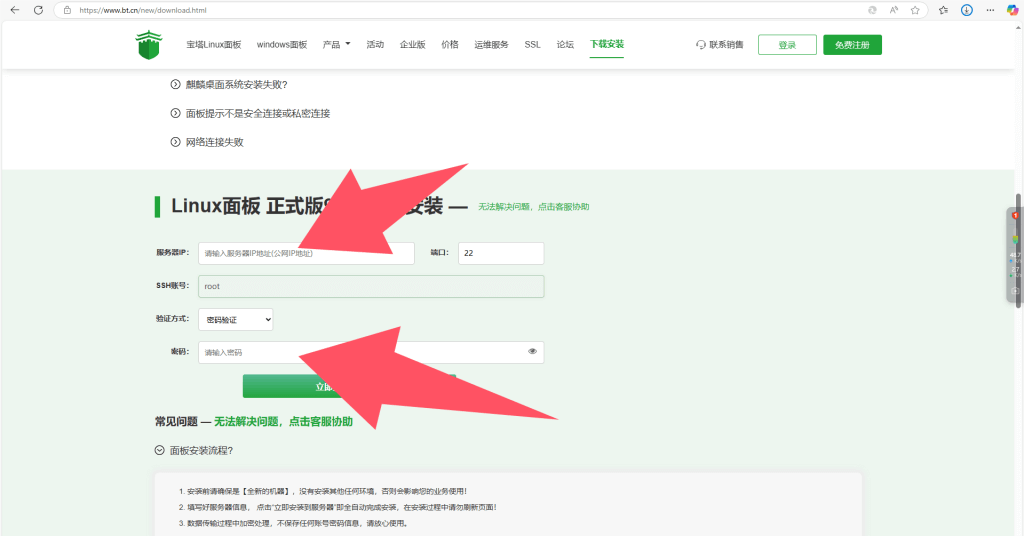Open 企业版 nav item

tap(412, 44)
